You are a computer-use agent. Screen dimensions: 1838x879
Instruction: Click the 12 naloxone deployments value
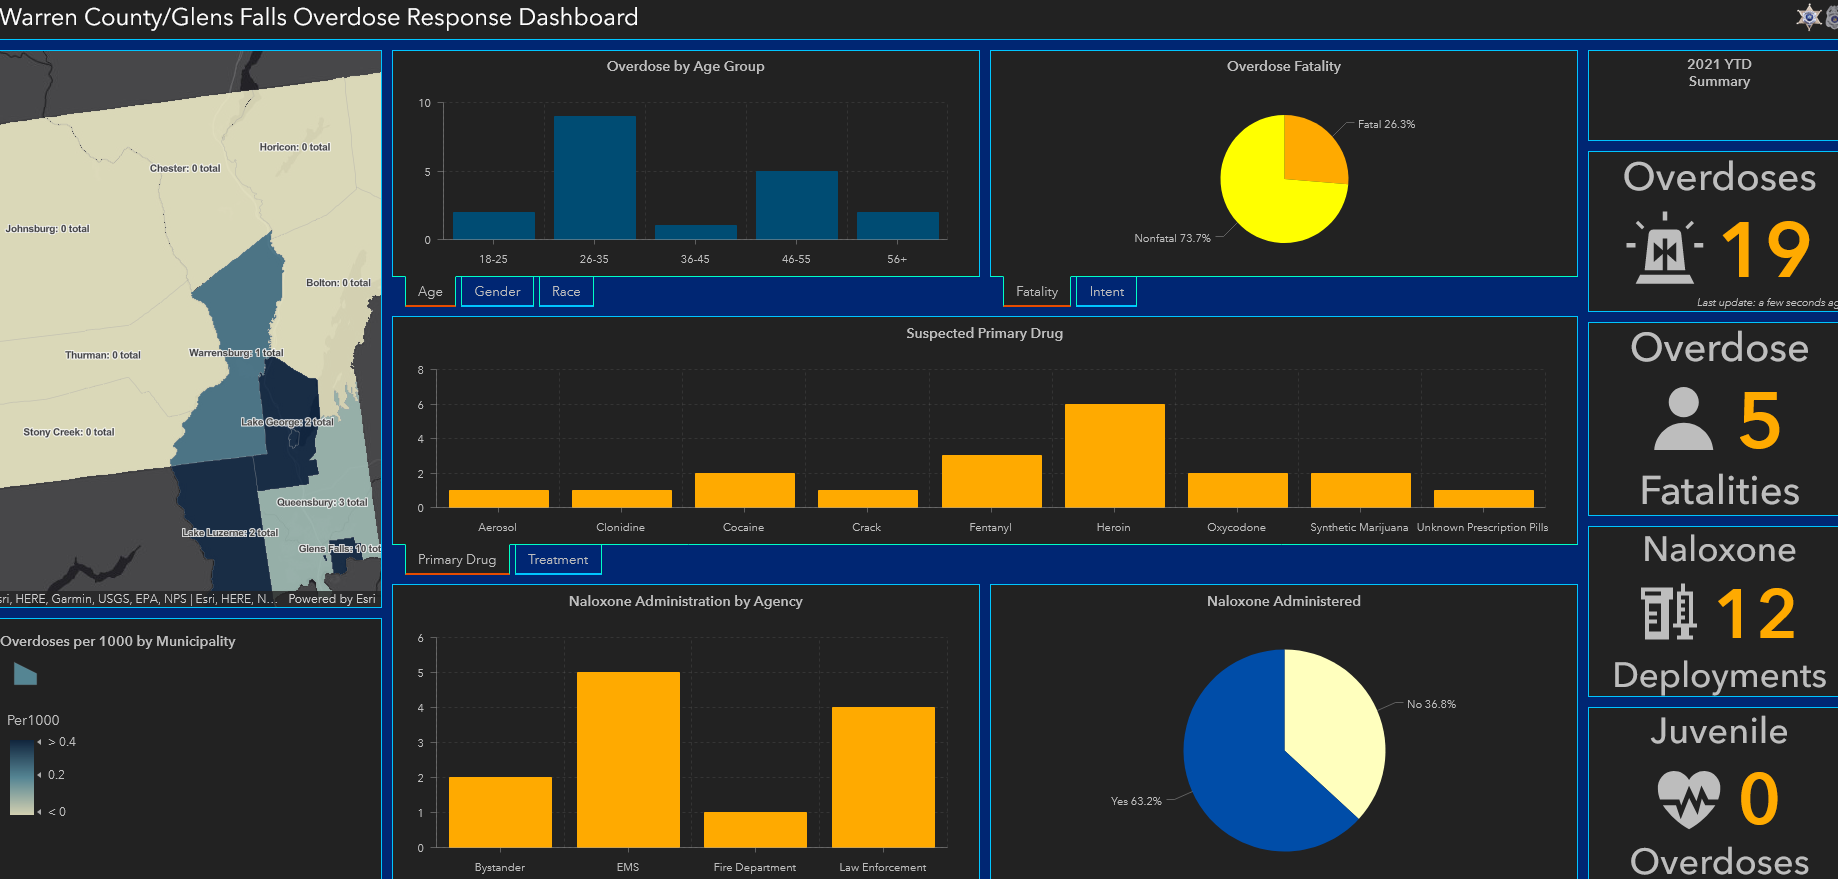(x=1756, y=614)
